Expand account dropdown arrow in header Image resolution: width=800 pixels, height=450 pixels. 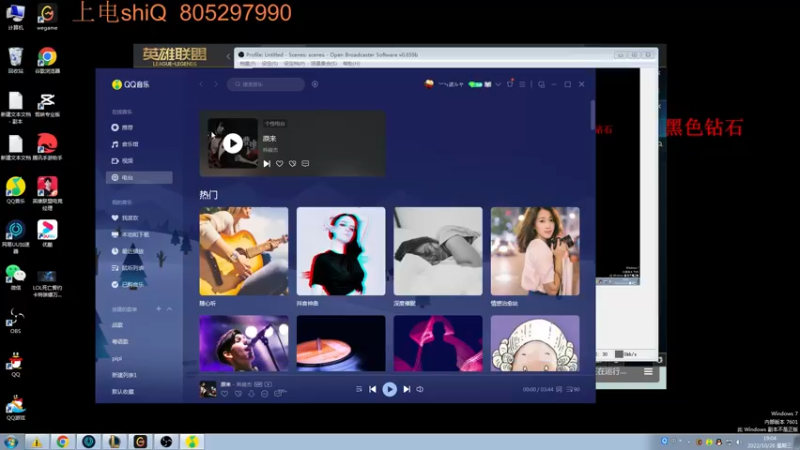pyautogui.click(x=498, y=84)
